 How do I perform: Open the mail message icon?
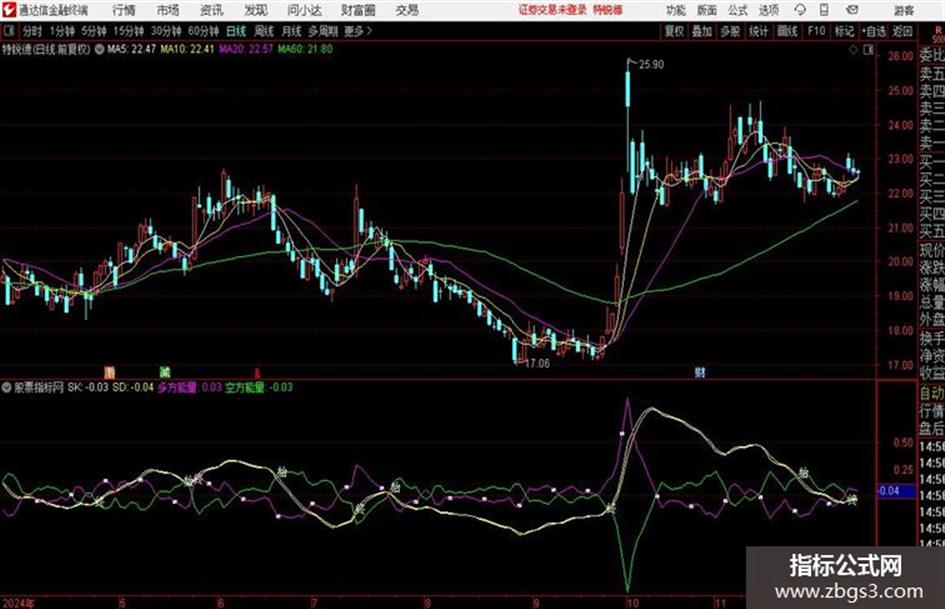click(852, 10)
